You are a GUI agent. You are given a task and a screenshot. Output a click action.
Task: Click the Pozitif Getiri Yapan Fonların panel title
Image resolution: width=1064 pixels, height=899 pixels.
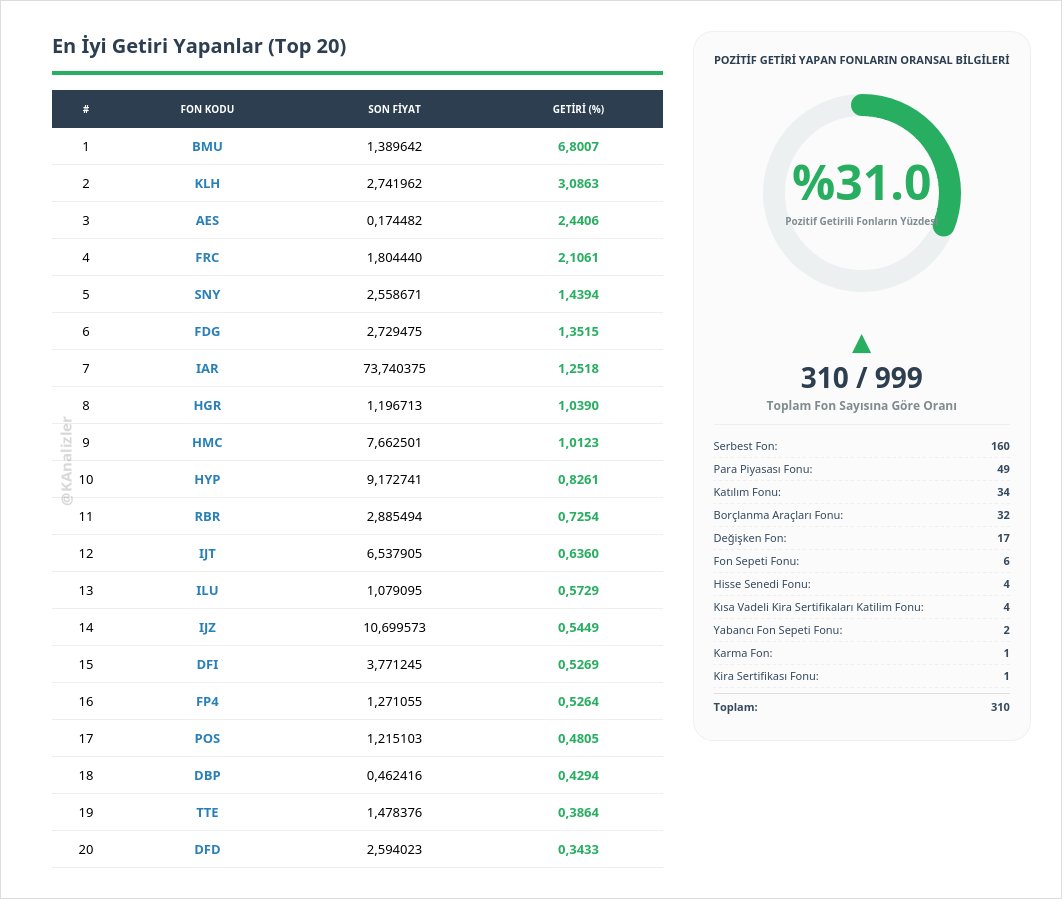[x=862, y=60]
